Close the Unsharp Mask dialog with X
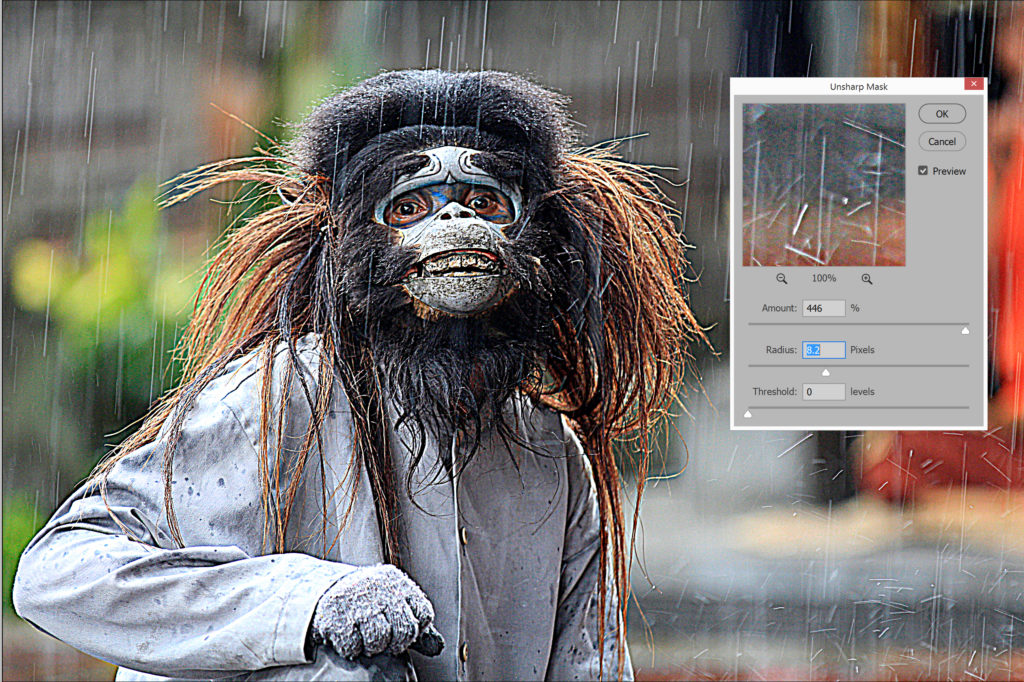This screenshot has height=682, width=1024. pyautogui.click(x=972, y=87)
